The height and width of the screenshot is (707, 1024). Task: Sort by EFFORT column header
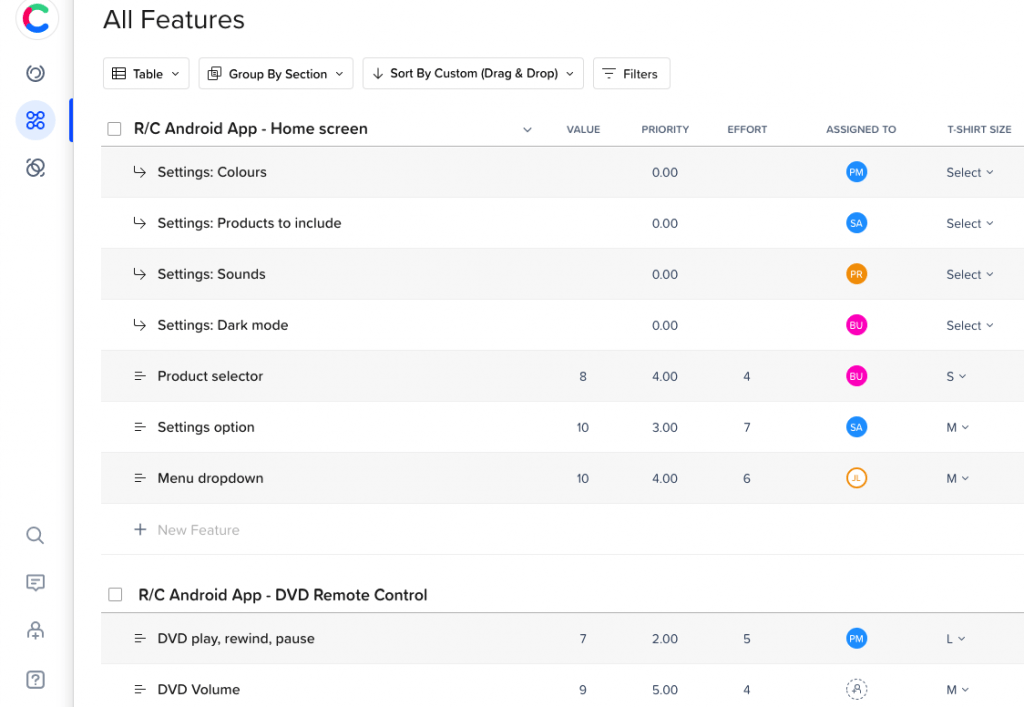[747, 129]
